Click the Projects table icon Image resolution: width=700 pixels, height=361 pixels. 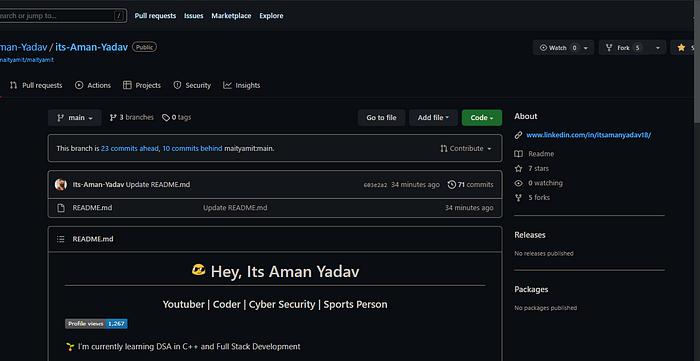(x=127, y=85)
